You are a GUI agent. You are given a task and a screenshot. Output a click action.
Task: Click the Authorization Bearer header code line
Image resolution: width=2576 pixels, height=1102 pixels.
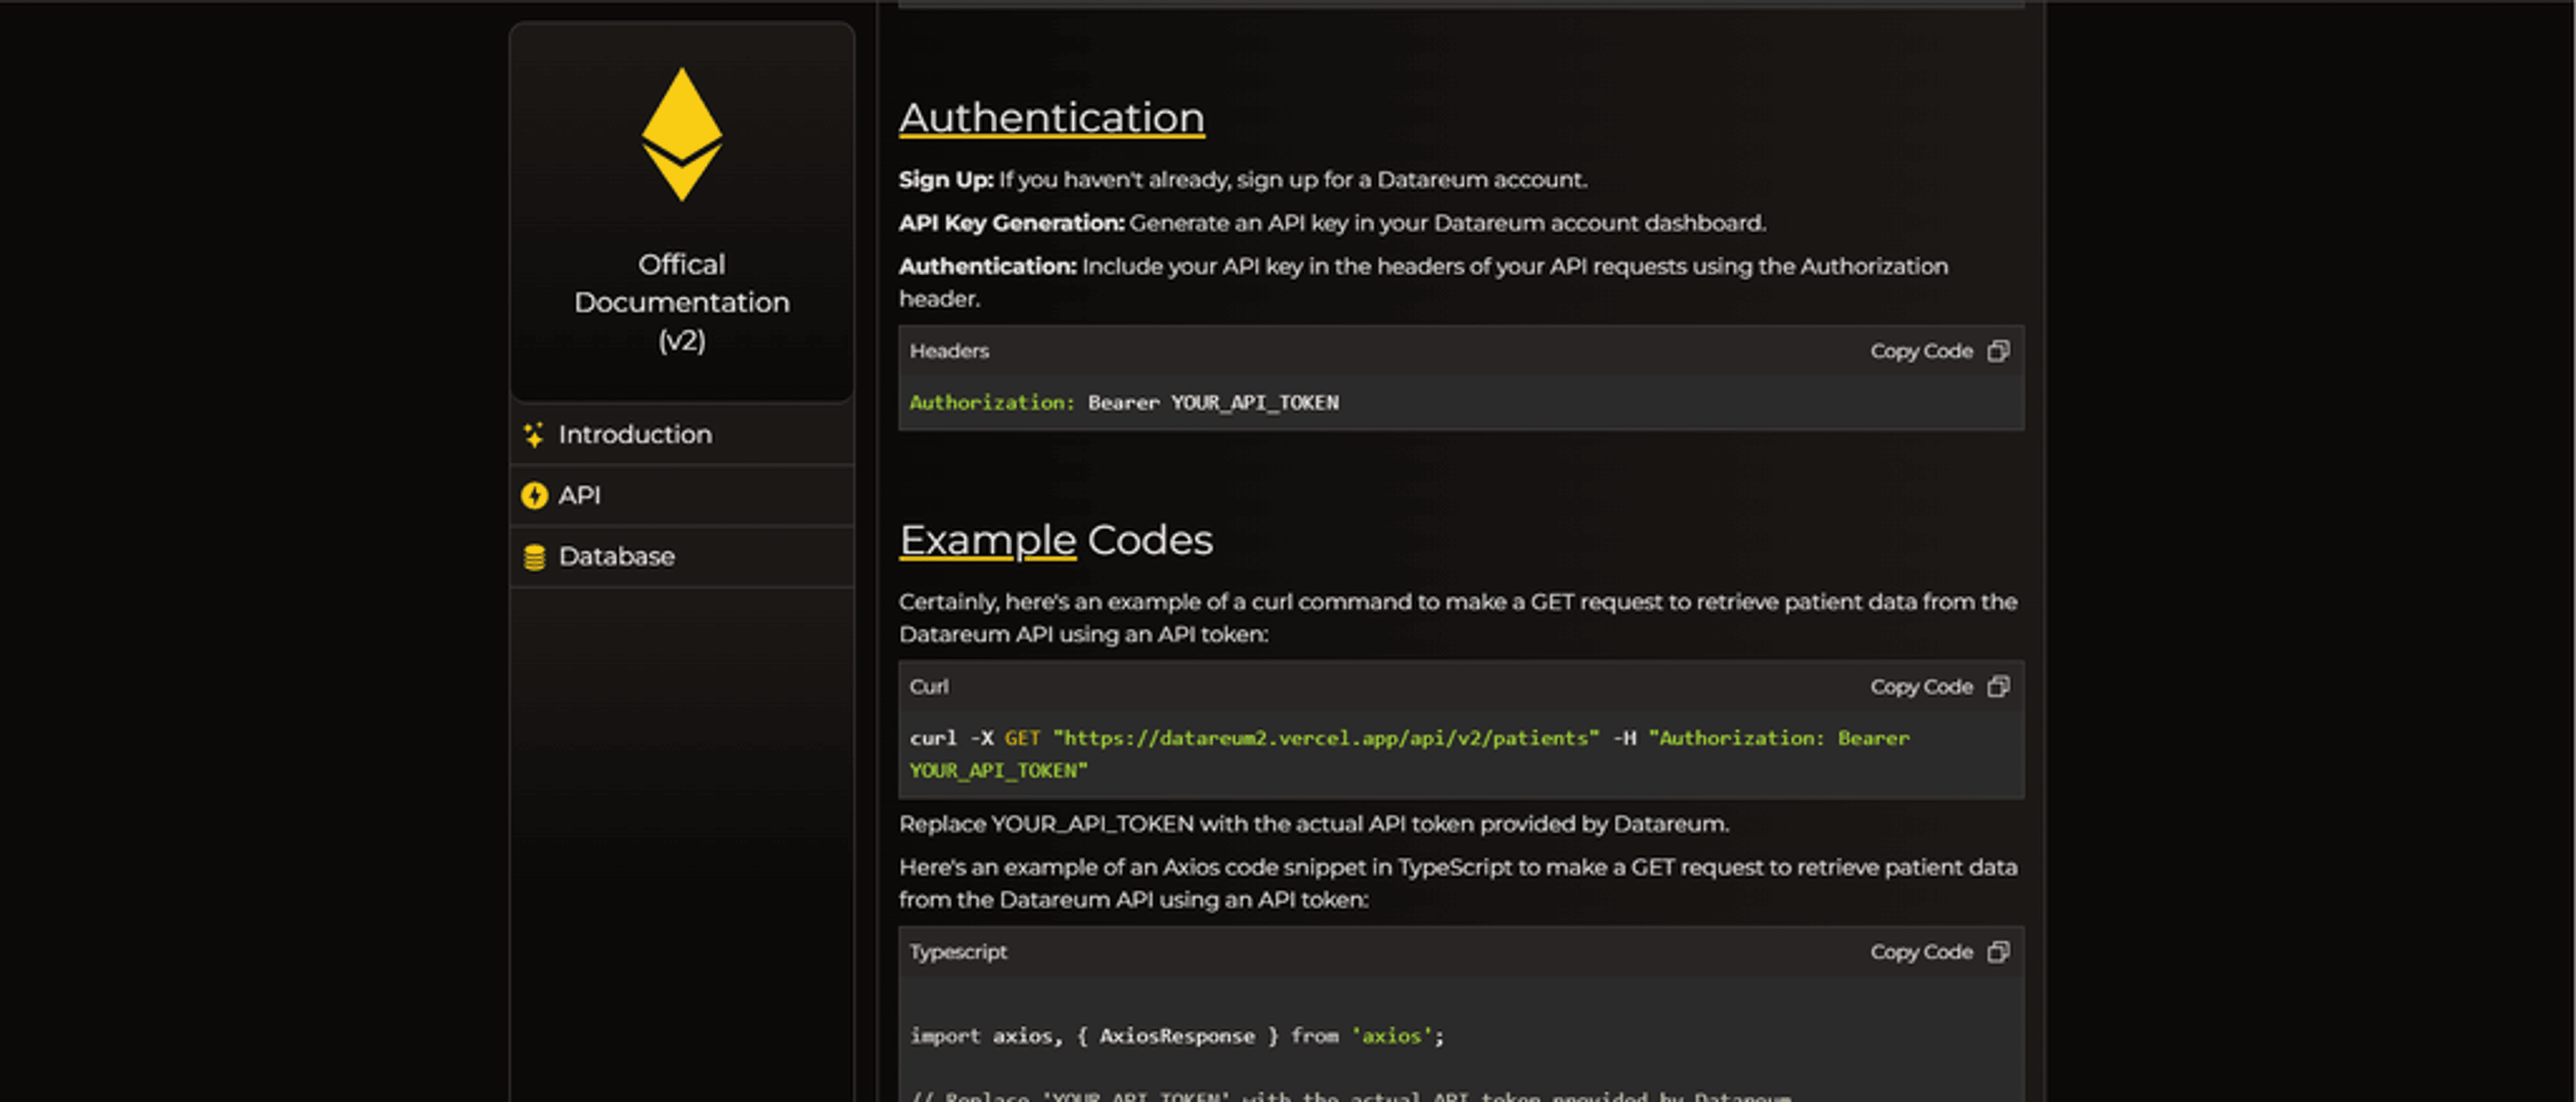1124,402
